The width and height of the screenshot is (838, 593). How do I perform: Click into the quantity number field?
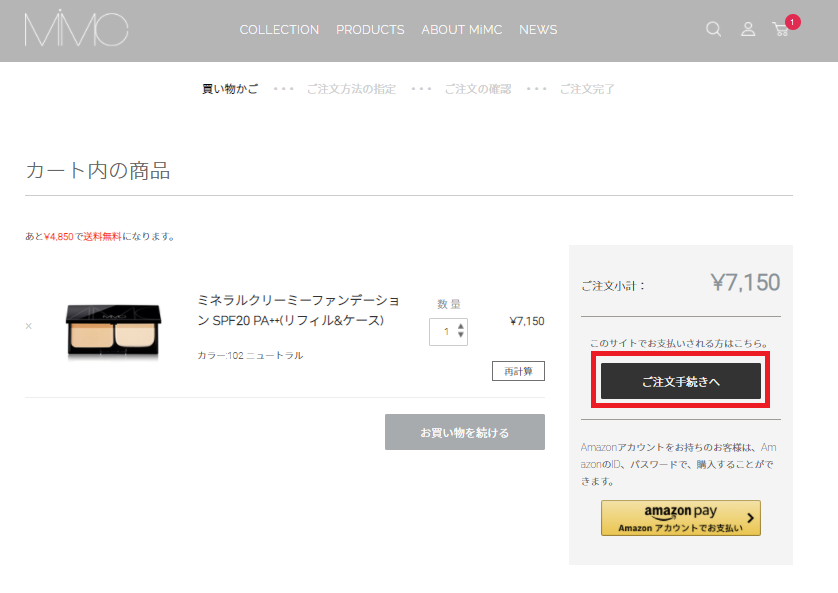pos(444,331)
